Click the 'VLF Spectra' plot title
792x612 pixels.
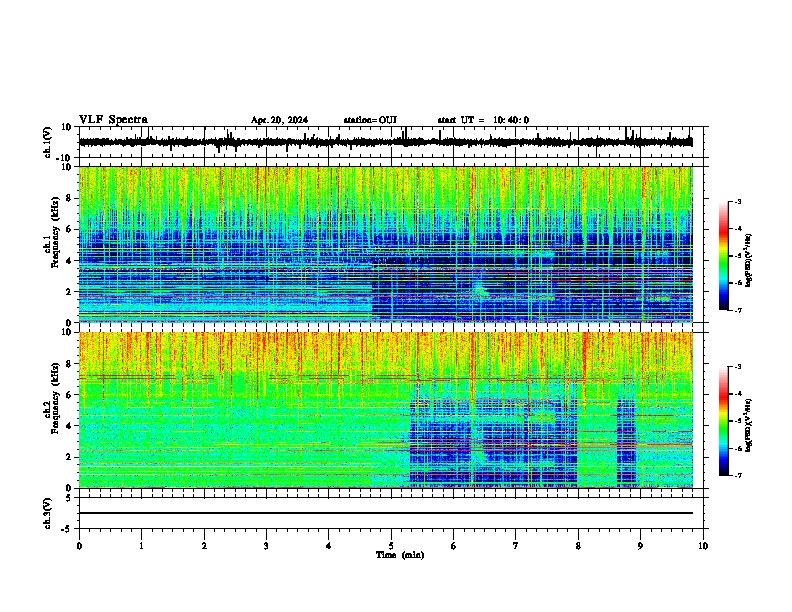pyautogui.click(x=113, y=120)
